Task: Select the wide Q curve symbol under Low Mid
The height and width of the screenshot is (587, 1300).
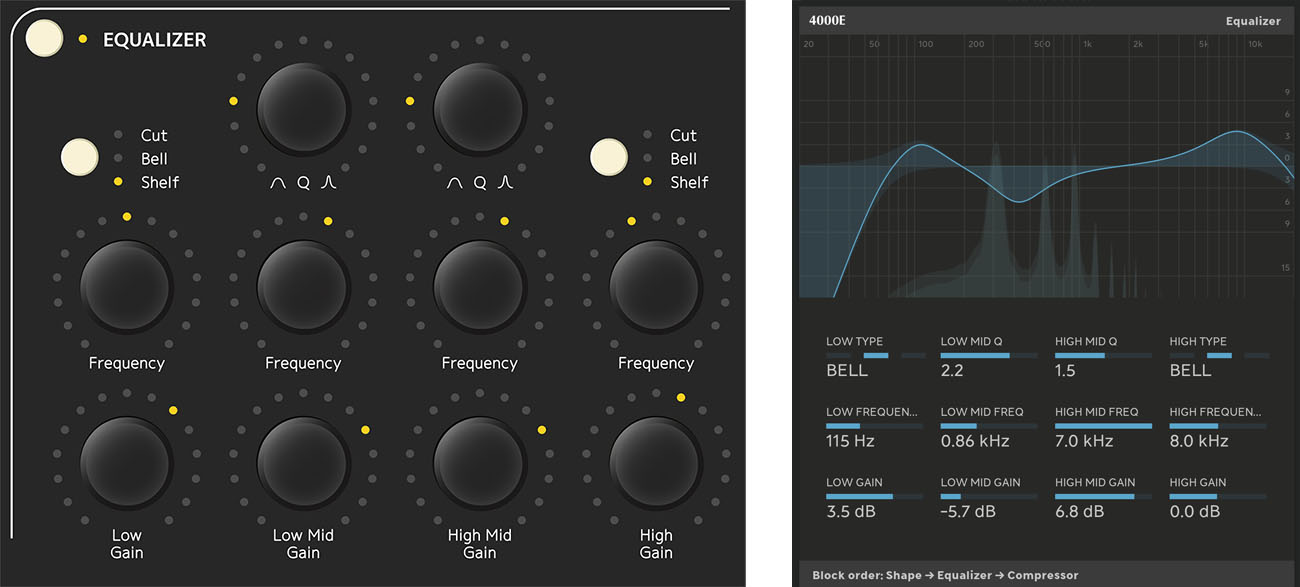Action: tap(278, 183)
